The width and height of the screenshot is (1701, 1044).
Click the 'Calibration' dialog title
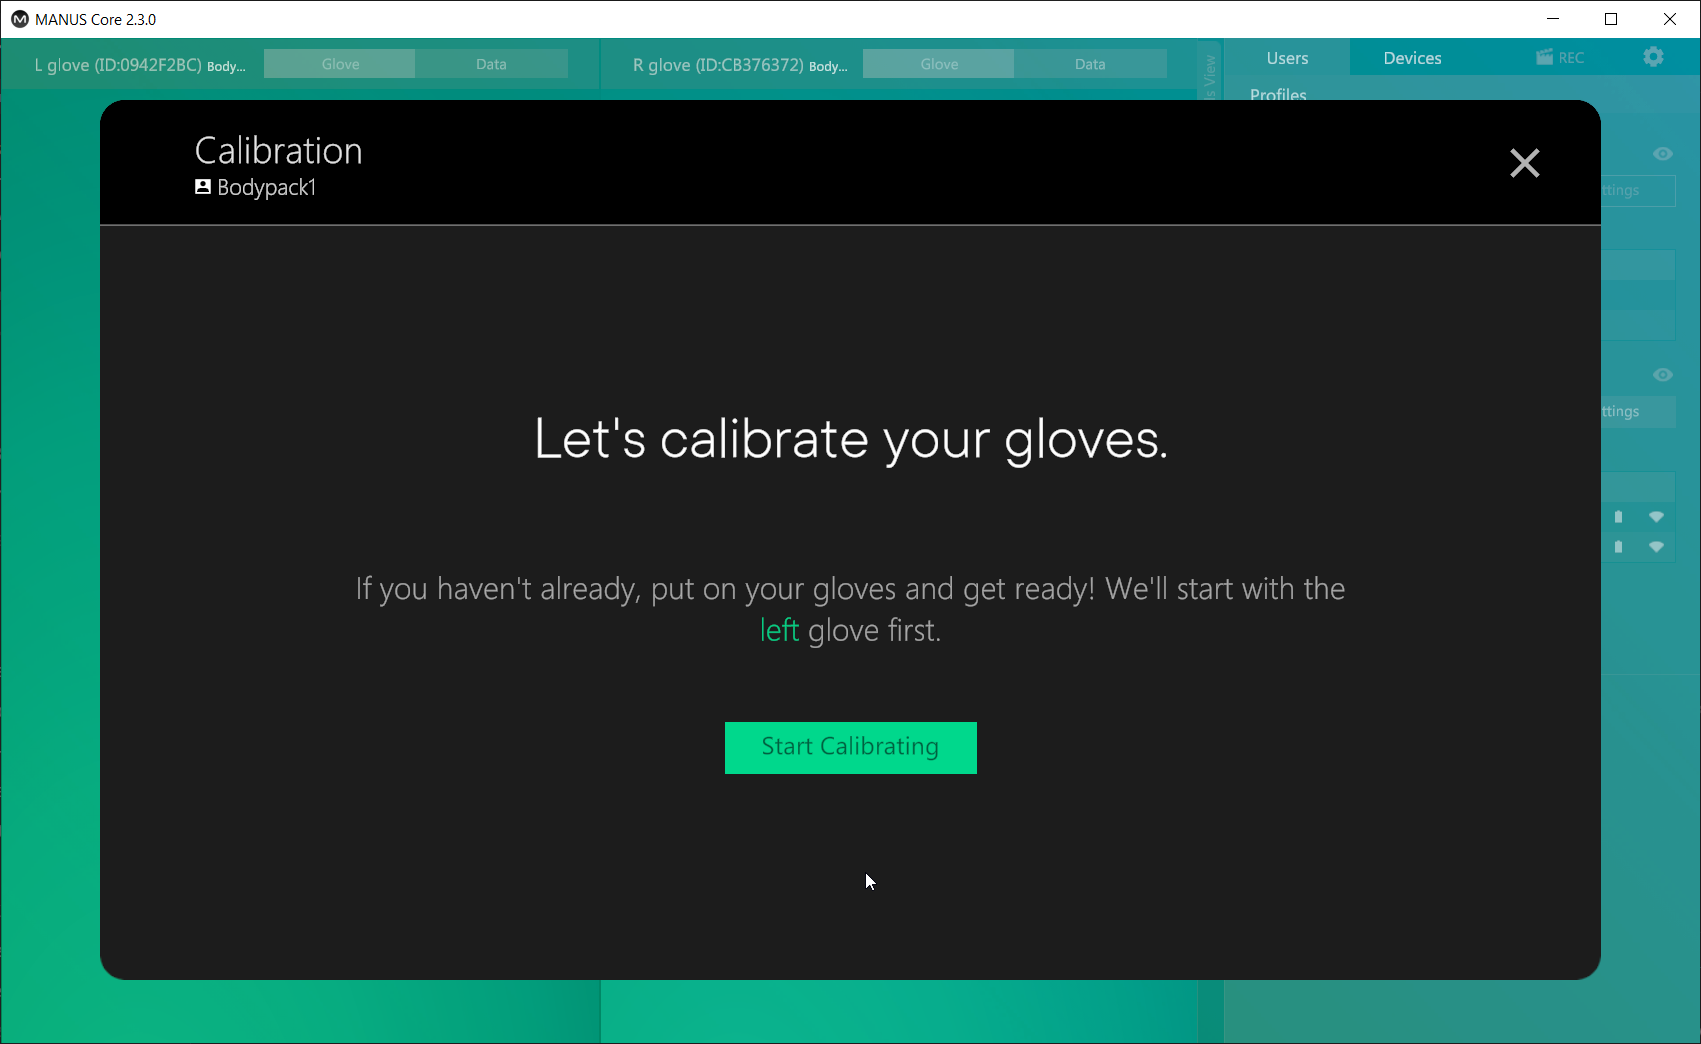(x=278, y=151)
